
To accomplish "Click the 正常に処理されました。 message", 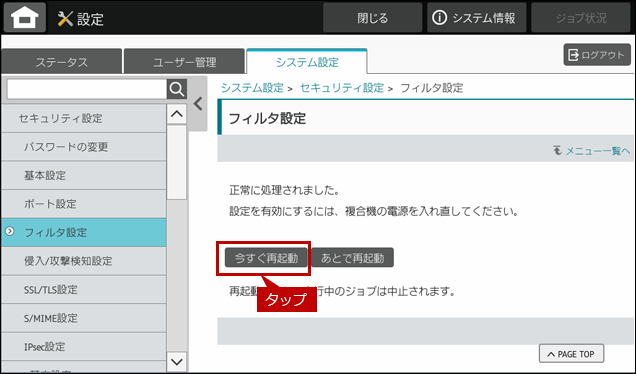I will pyautogui.click(x=284, y=190).
